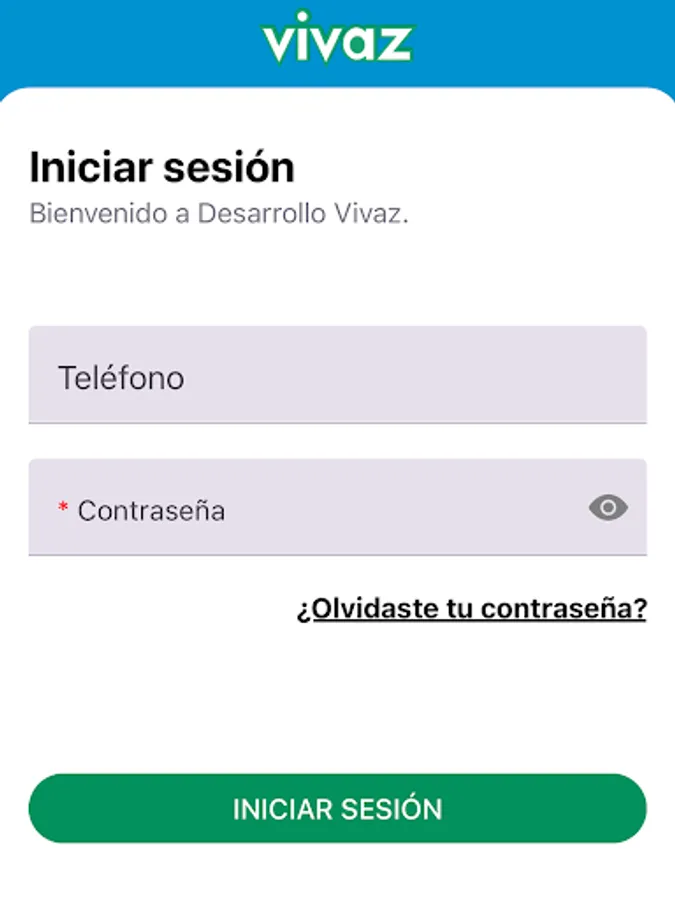Screen dimensions: 675x900
Task: Open the ¿Olvidaste tu contraseña? link
Action: point(471,606)
